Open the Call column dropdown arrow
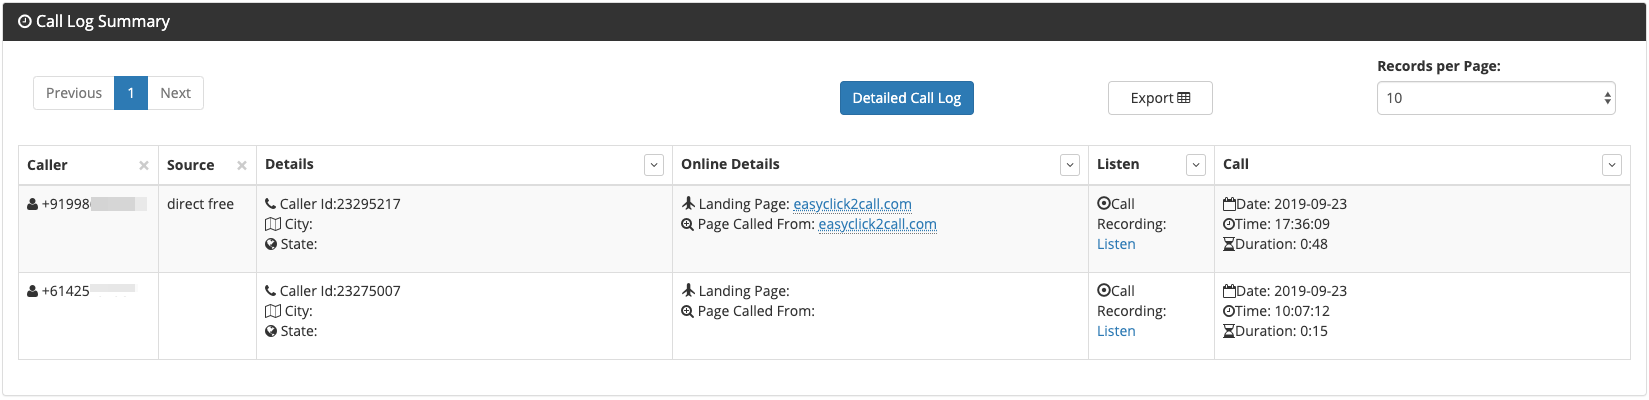Viewport: 1649px width, 400px height. coord(1612,165)
